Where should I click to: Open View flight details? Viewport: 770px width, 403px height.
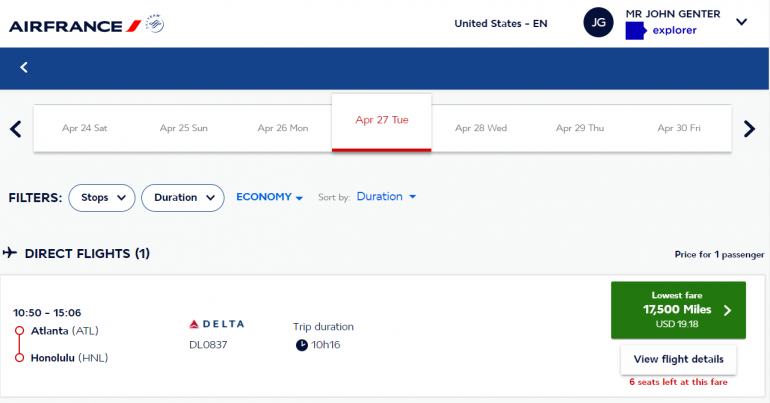[x=678, y=360]
